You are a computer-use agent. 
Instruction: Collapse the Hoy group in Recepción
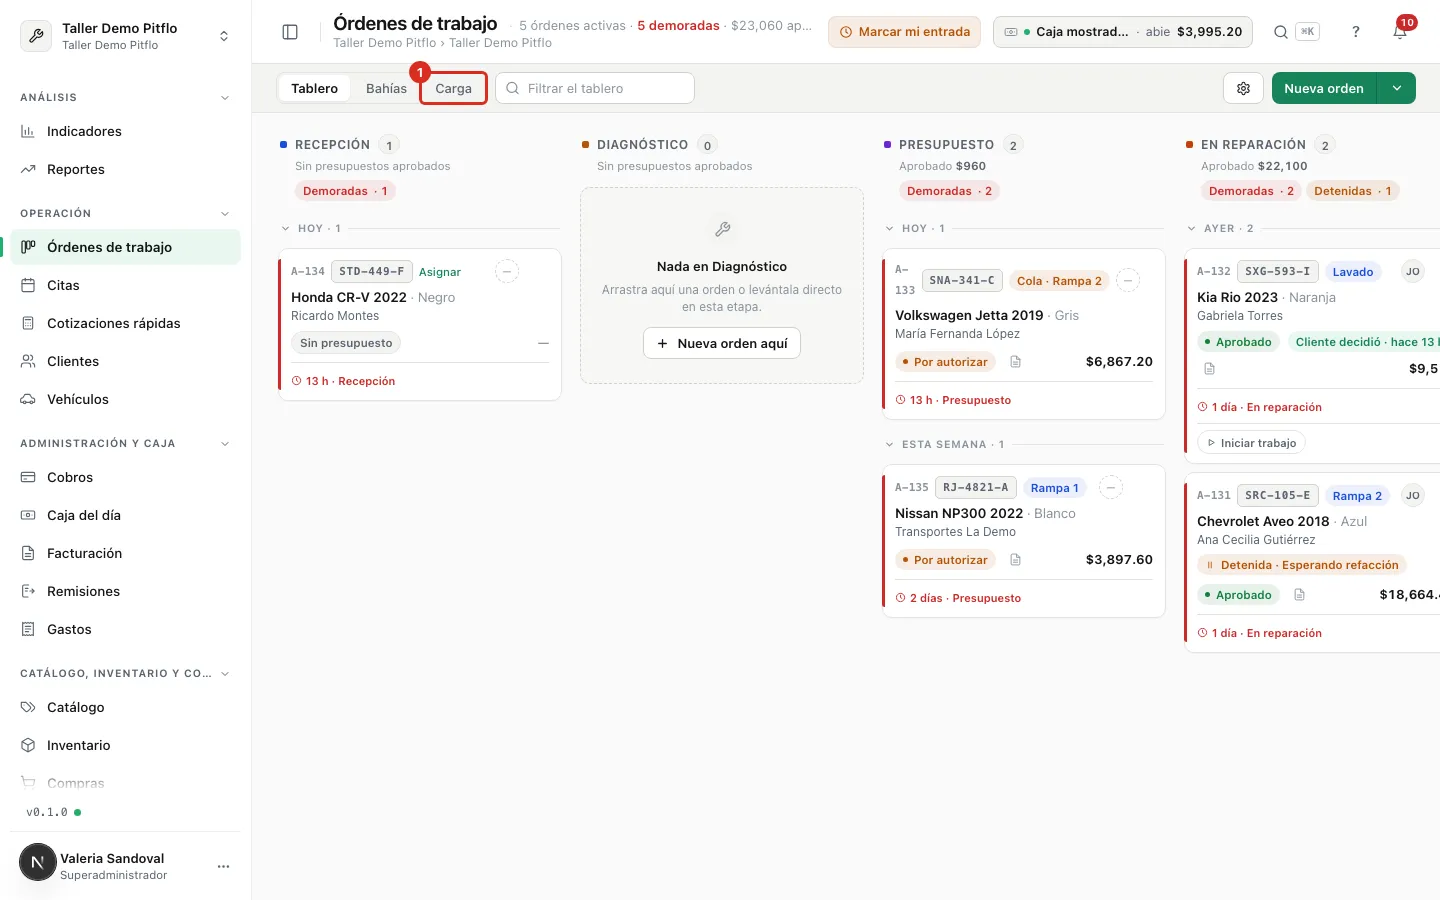pos(286,229)
